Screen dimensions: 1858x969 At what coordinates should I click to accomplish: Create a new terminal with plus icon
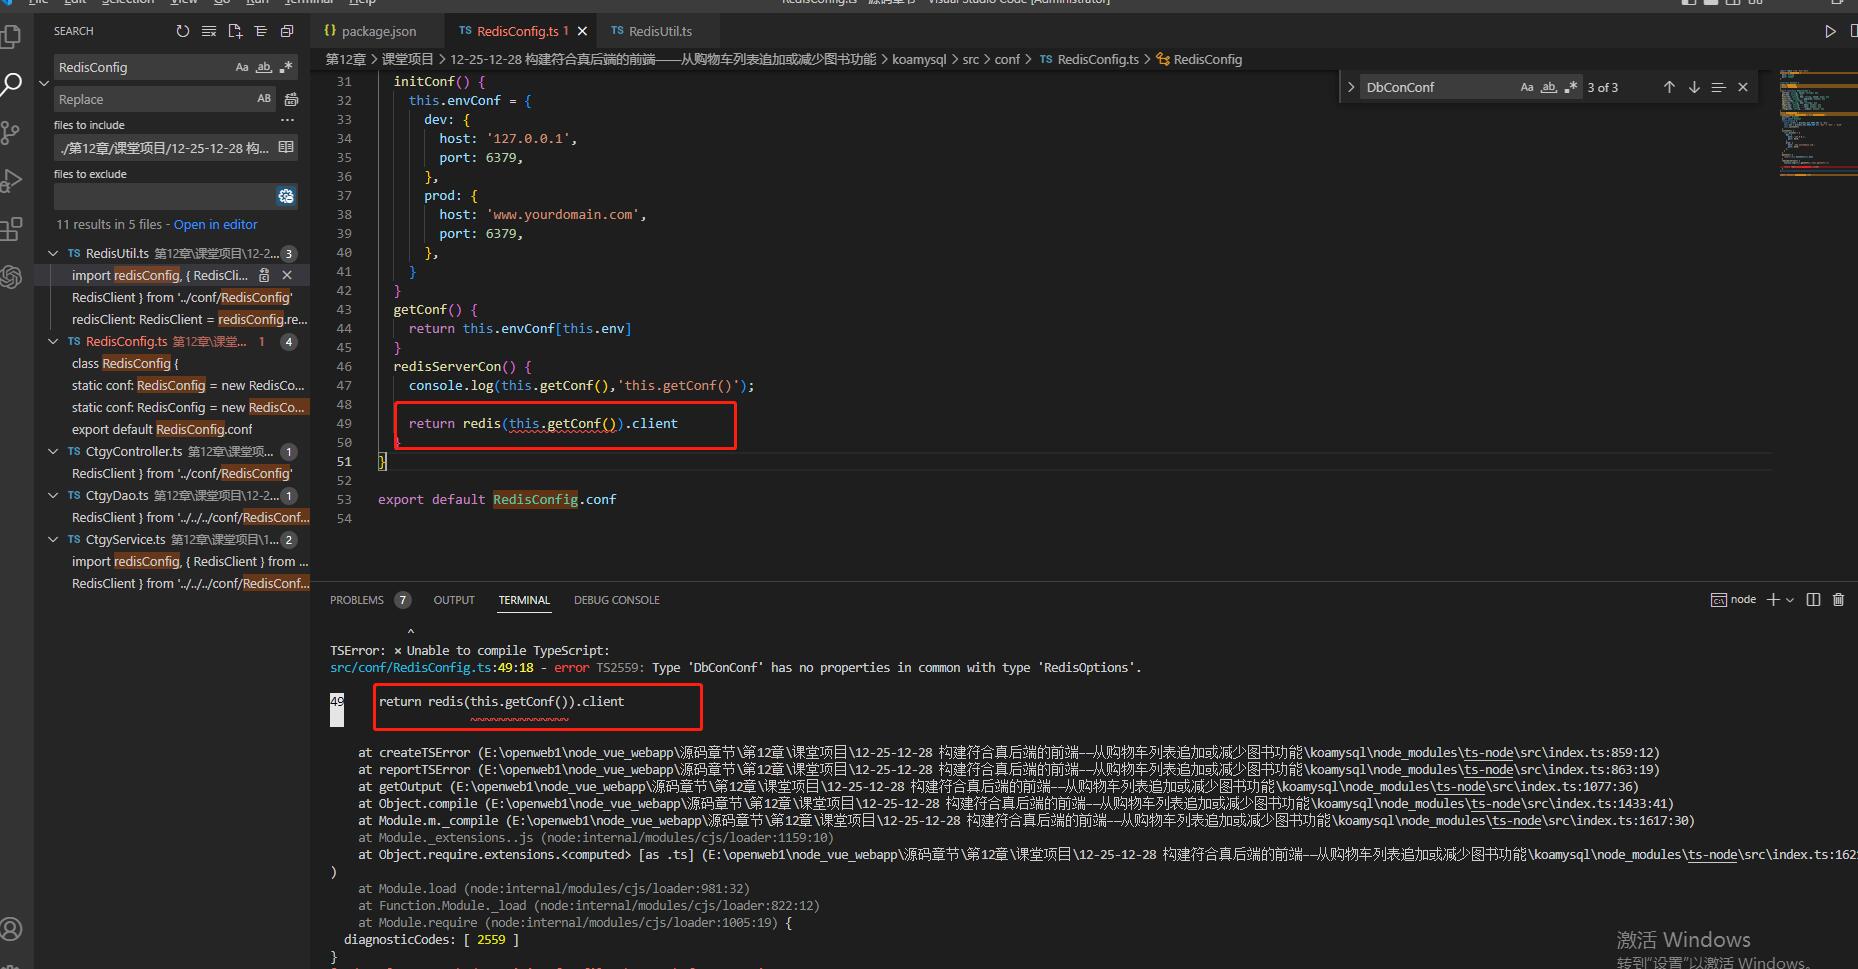pos(1773,599)
